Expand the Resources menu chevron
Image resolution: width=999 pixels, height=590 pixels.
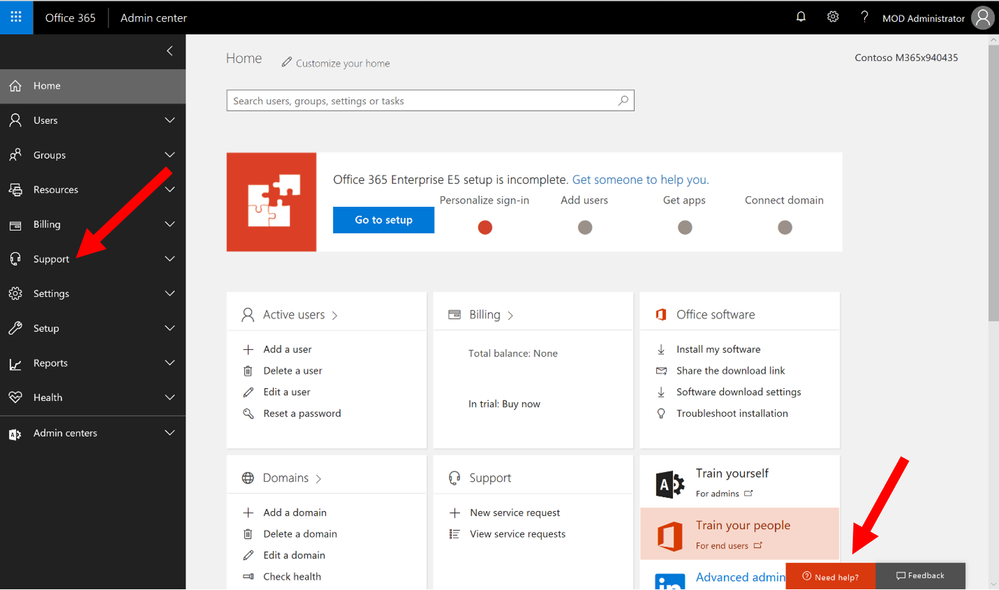pyautogui.click(x=169, y=189)
